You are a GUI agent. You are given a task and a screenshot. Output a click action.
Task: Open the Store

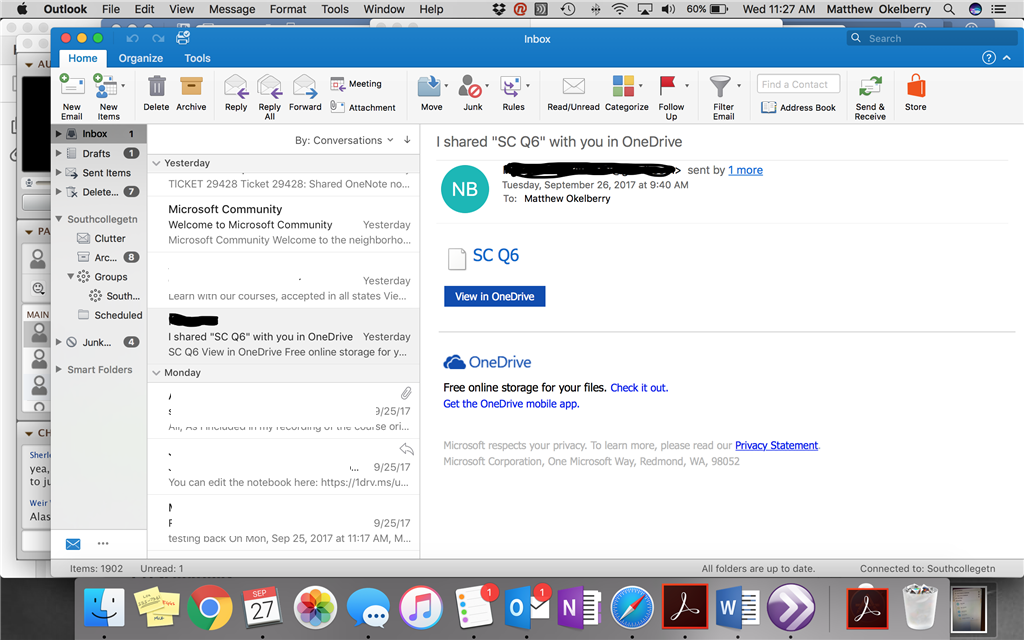point(915,93)
